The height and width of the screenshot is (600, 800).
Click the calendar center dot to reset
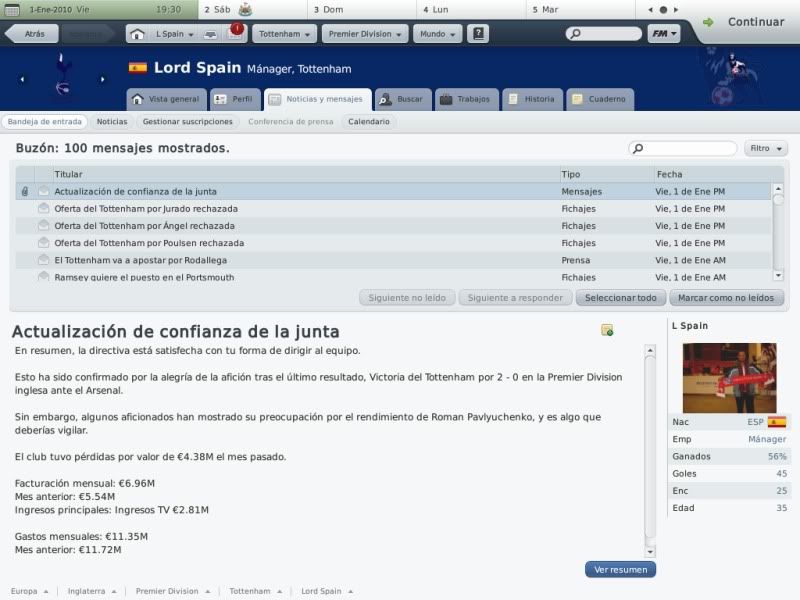[663, 9]
